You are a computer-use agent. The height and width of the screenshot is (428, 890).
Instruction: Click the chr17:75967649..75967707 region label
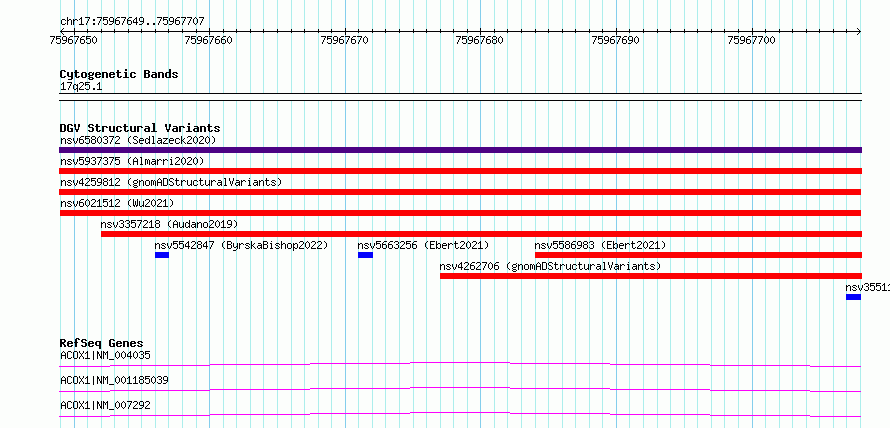pos(132,22)
